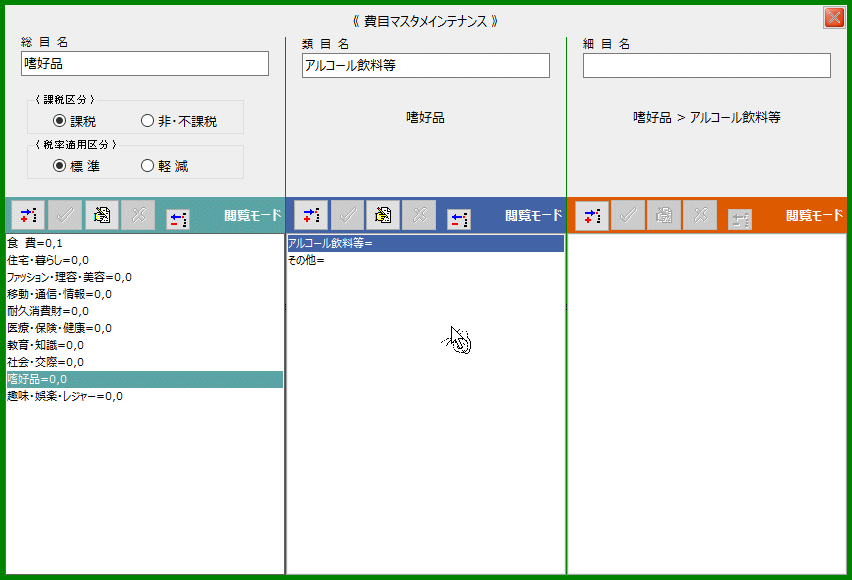Select the ファッション・理容・美容=0,0 row
The height and width of the screenshot is (580, 852).
[145, 277]
